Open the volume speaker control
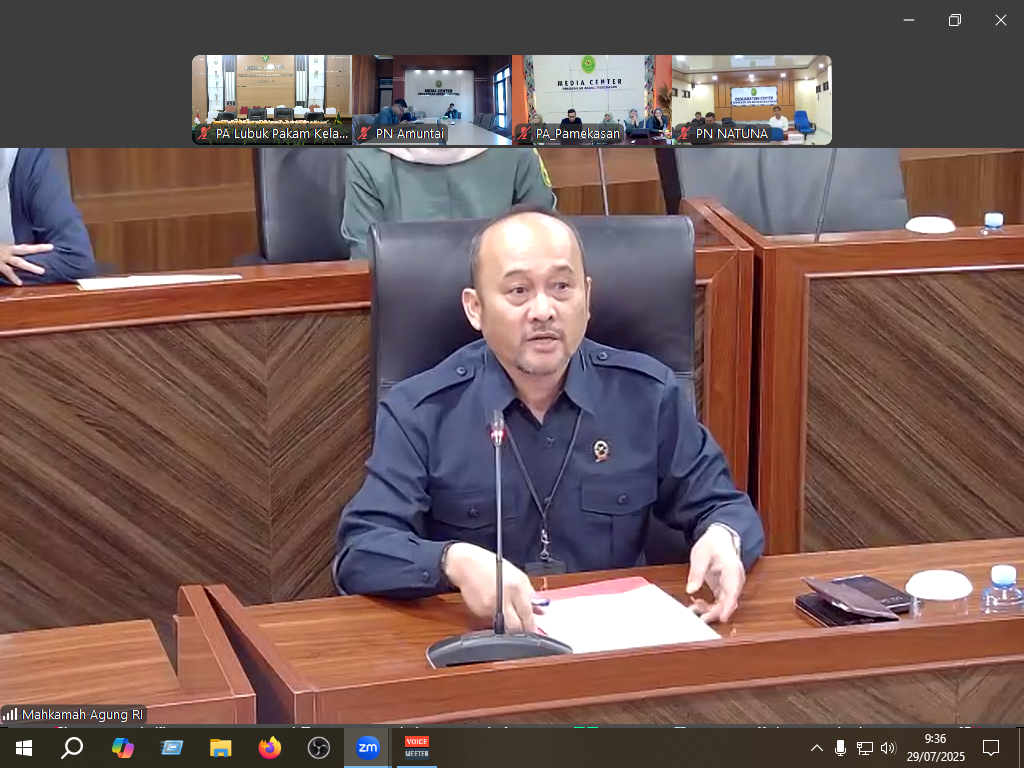This screenshot has height=768, width=1024. [888, 747]
